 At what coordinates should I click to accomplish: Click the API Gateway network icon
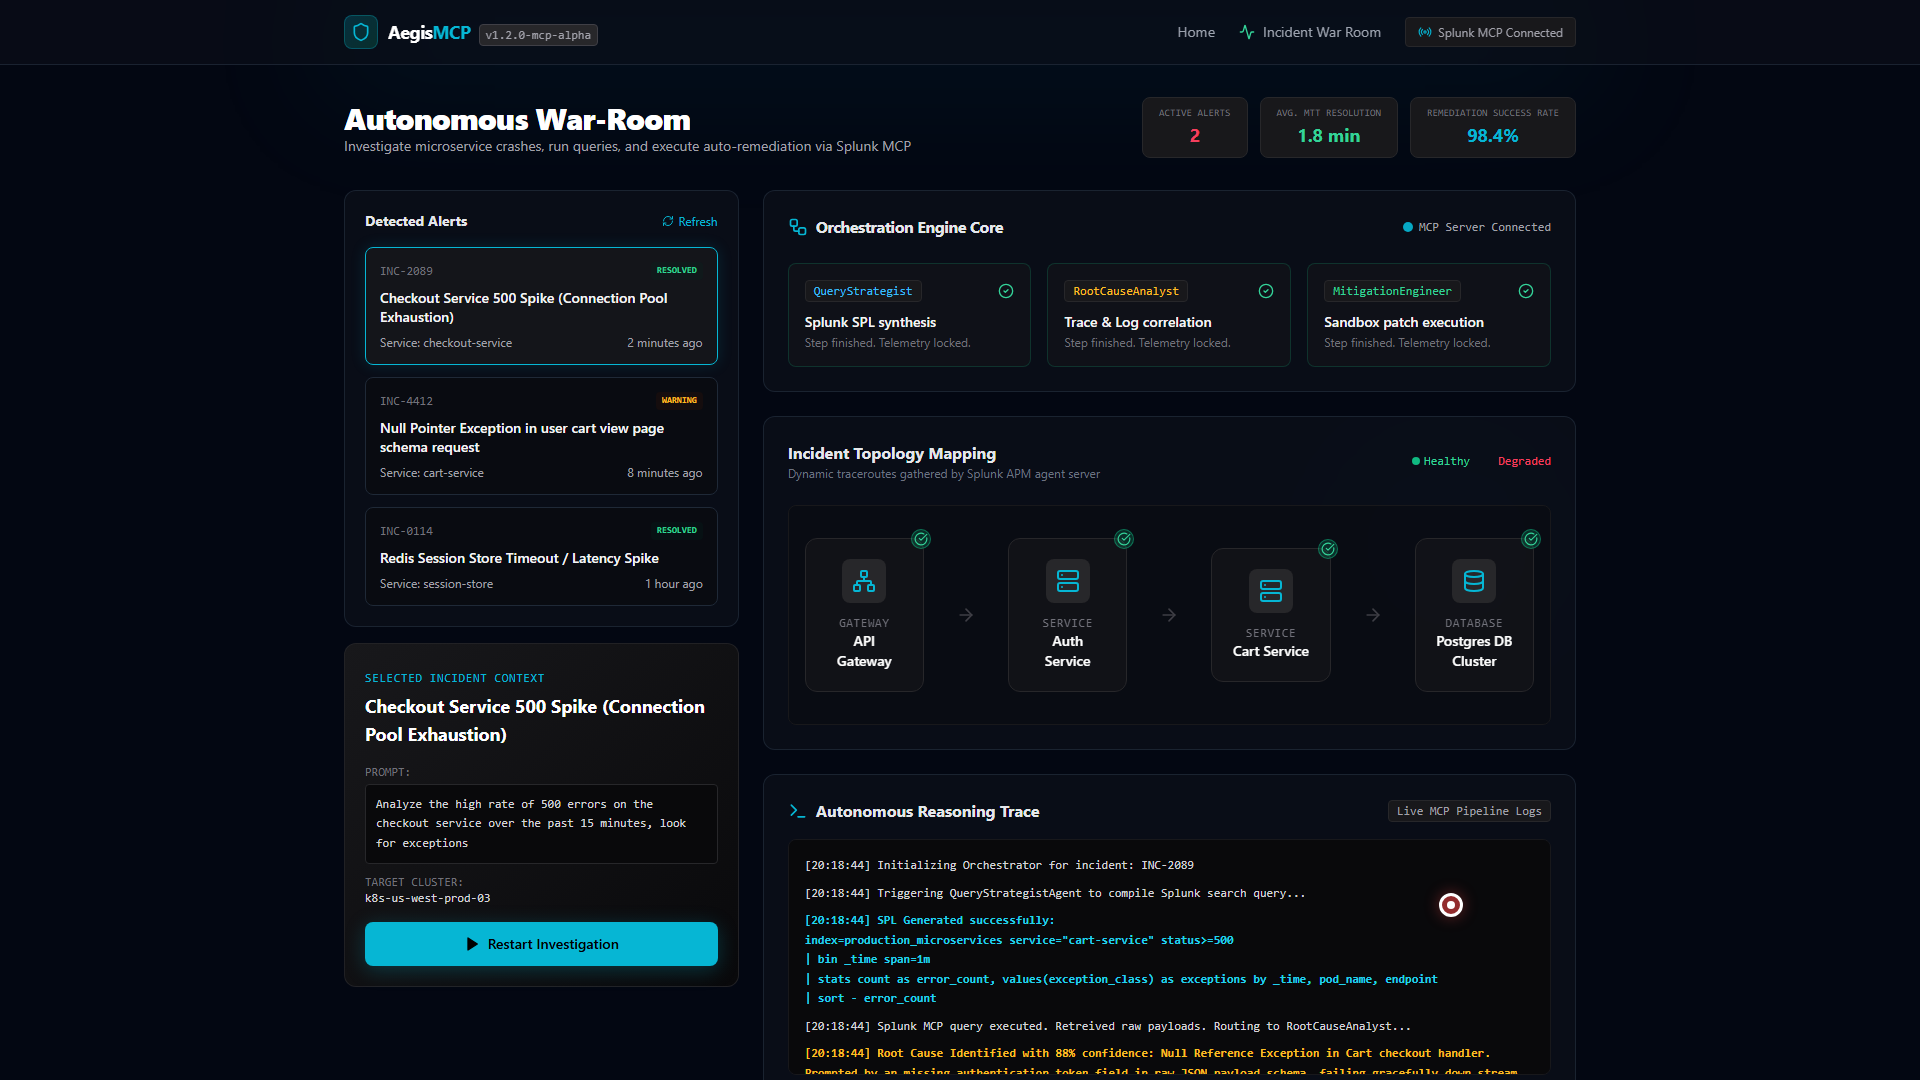point(864,581)
